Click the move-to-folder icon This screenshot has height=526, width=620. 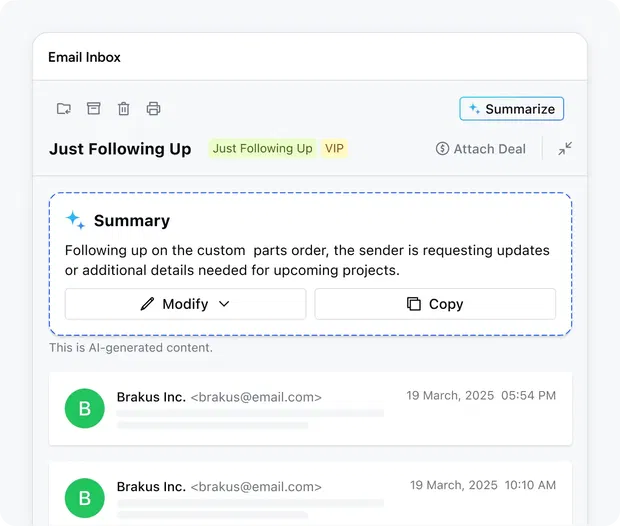click(64, 108)
